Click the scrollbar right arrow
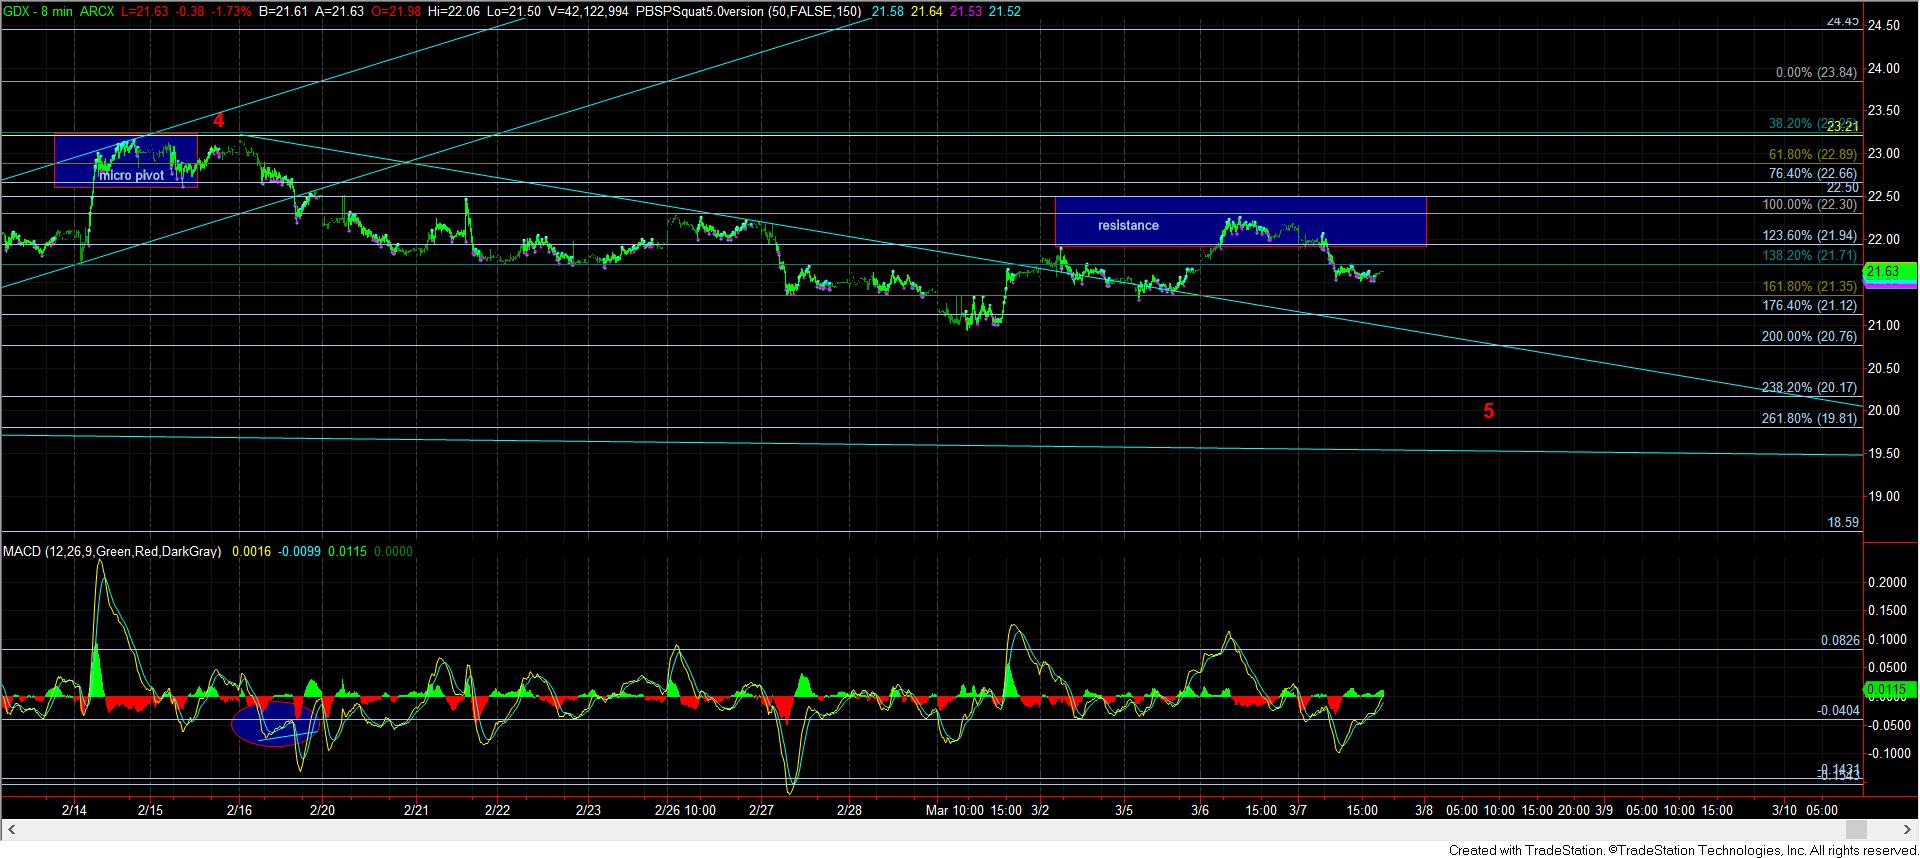 [x=1906, y=829]
